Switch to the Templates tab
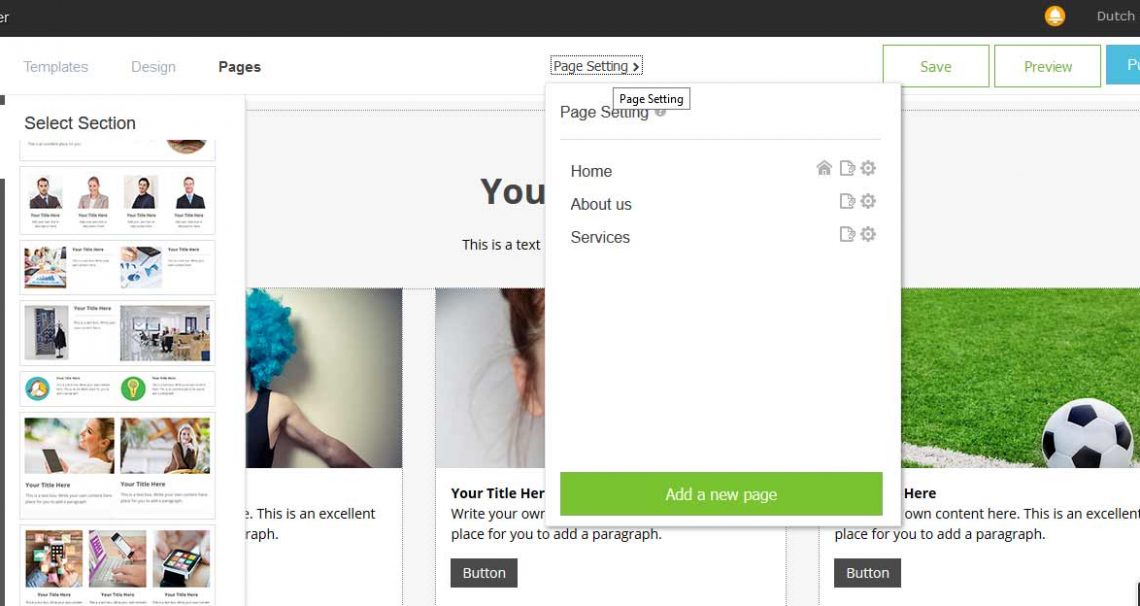Screen dimensions: 1140x606 55,67
